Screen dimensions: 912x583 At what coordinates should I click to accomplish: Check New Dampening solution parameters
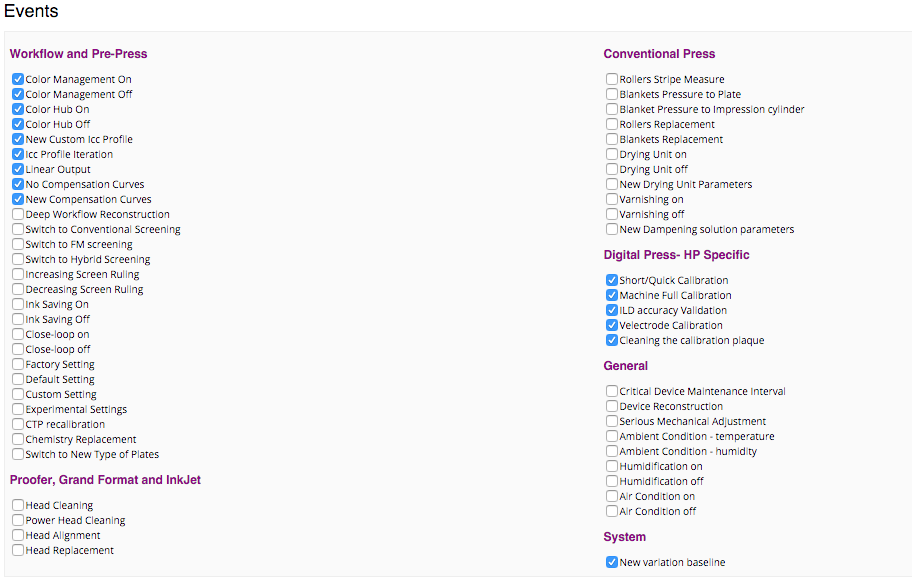(x=612, y=229)
